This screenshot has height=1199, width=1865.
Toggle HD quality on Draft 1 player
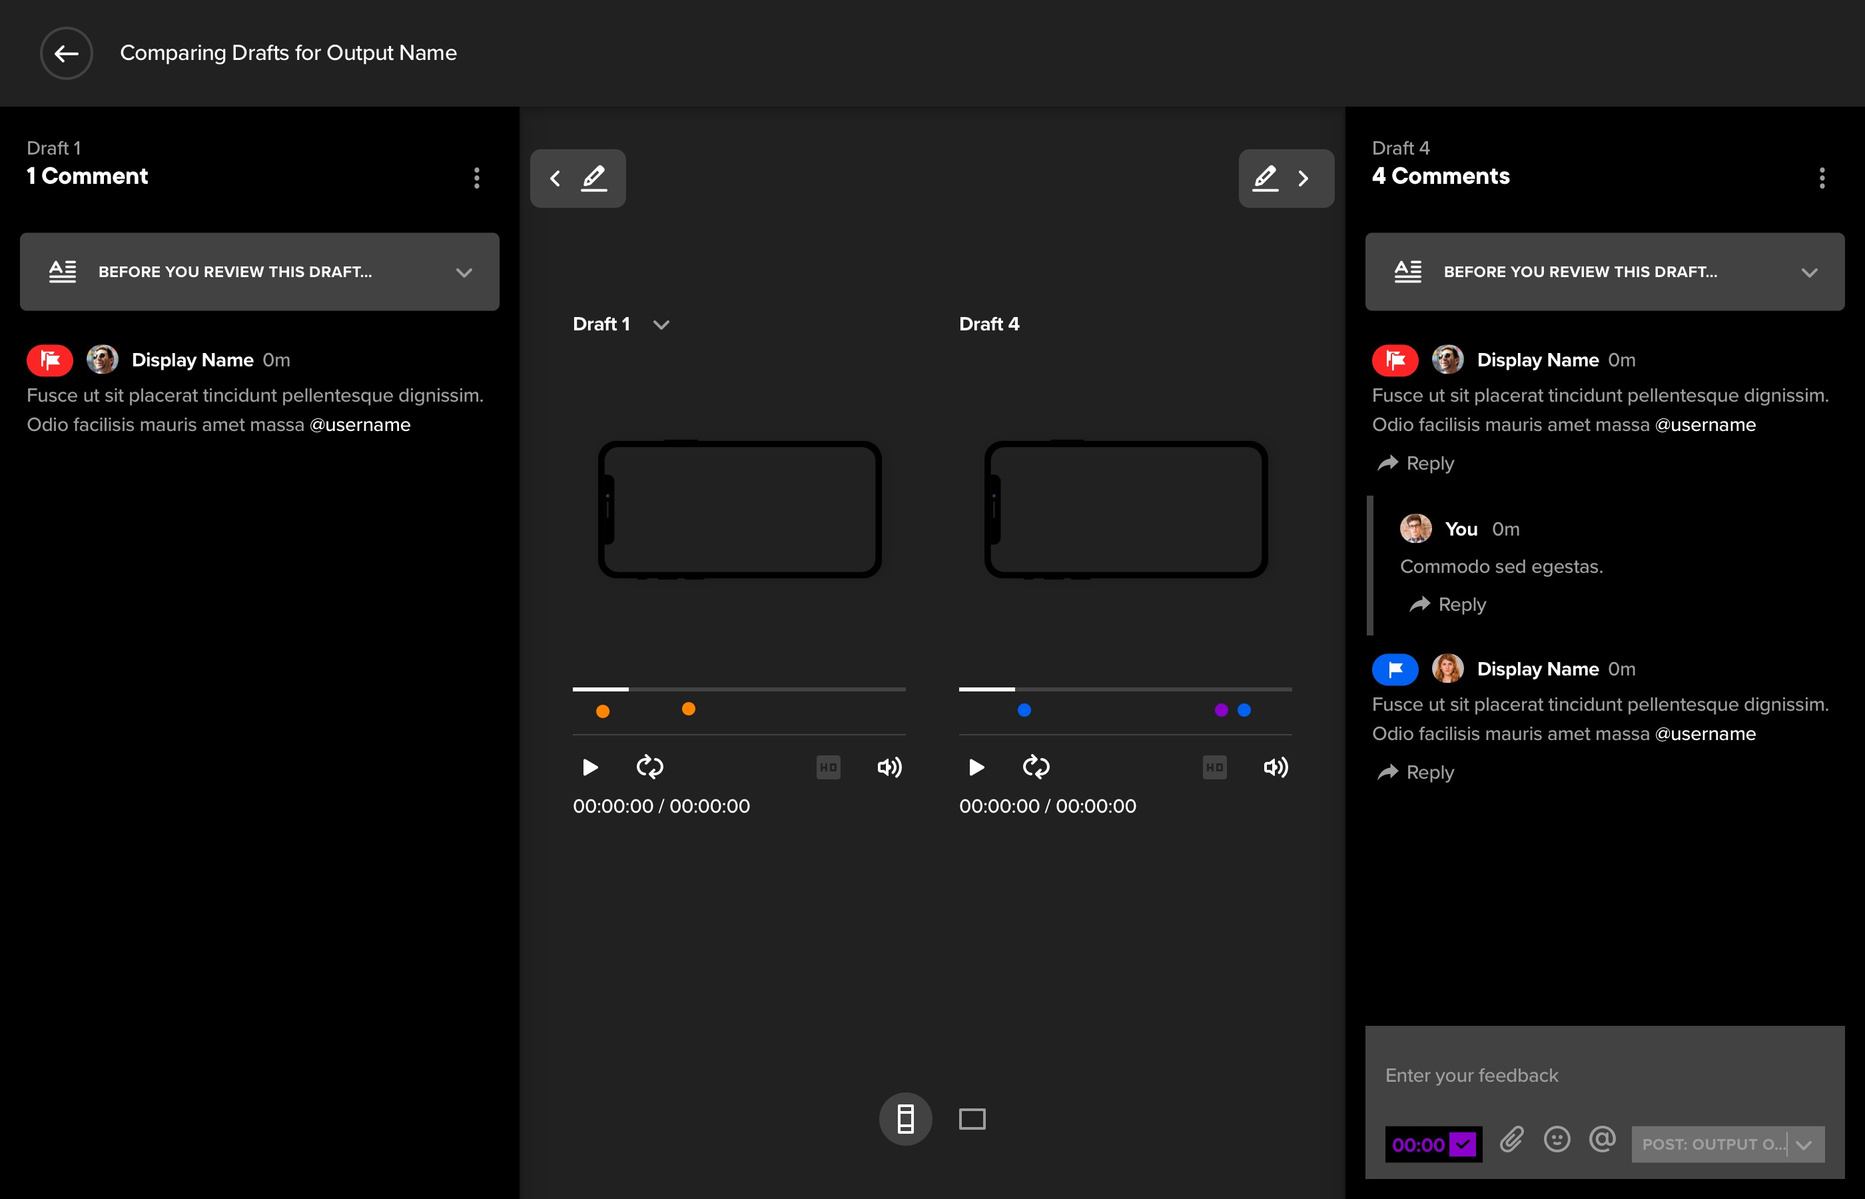tap(828, 767)
